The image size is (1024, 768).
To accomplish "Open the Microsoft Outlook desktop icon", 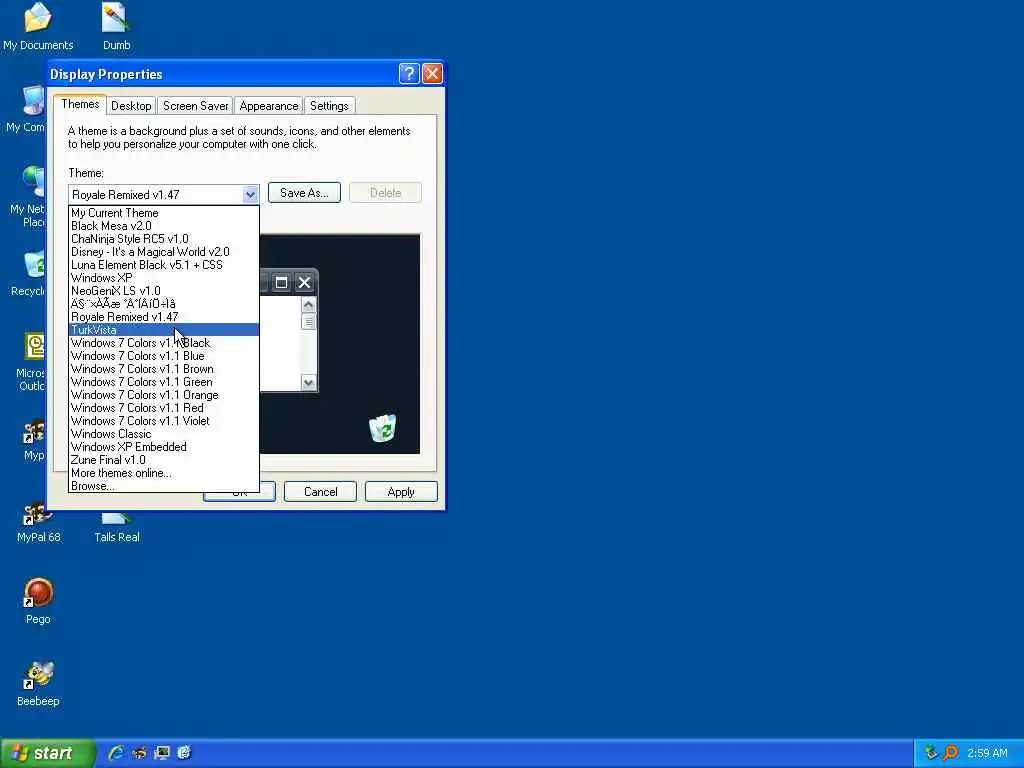I will (x=30, y=362).
